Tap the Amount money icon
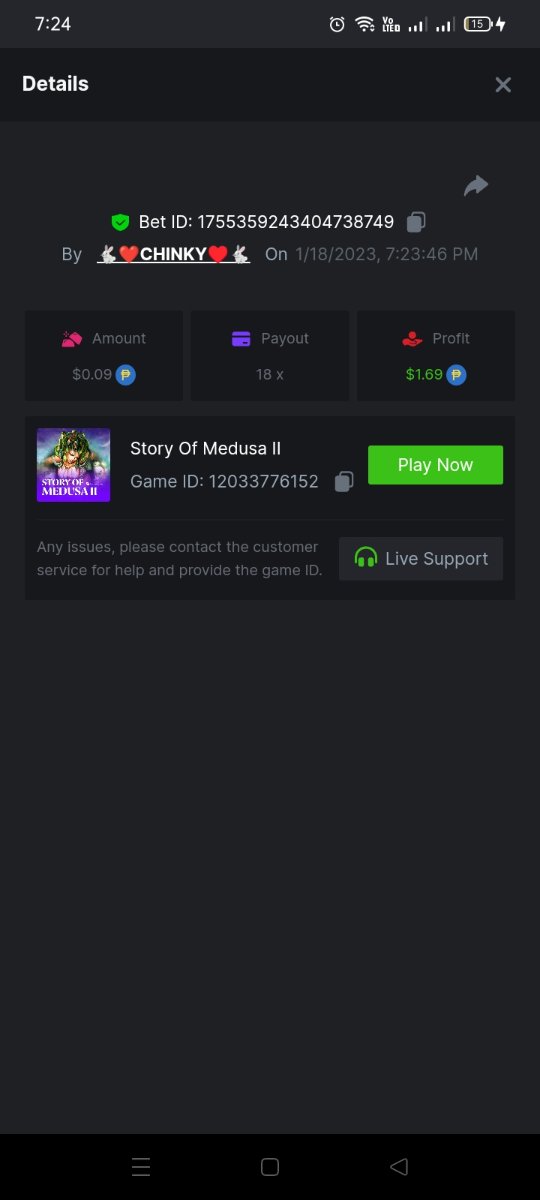The image size is (540, 1200). (x=71, y=339)
